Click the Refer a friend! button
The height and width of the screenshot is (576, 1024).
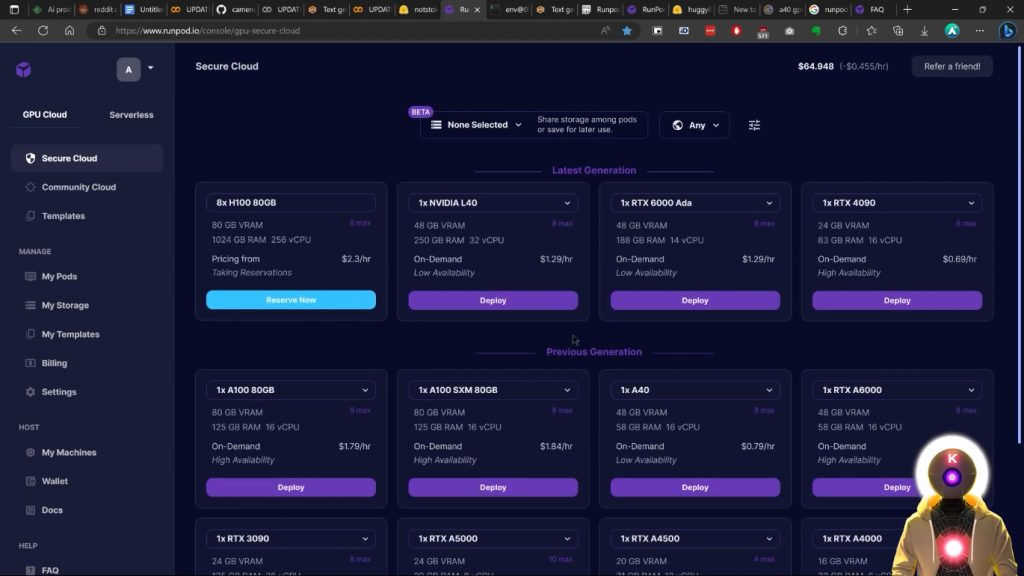point(952,66)
